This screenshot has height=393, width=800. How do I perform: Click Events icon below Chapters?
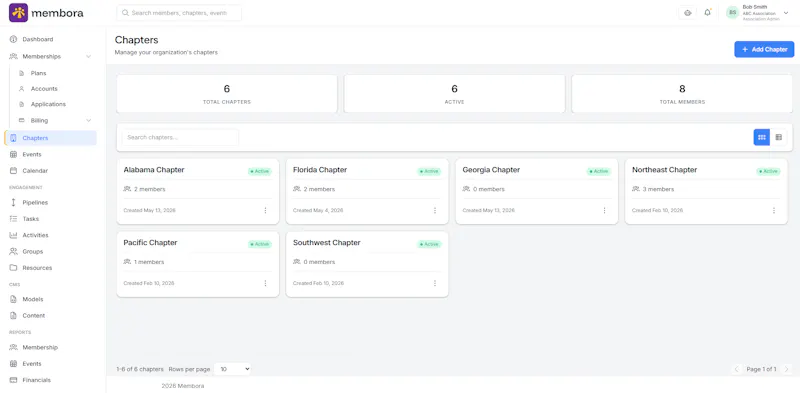13,155
